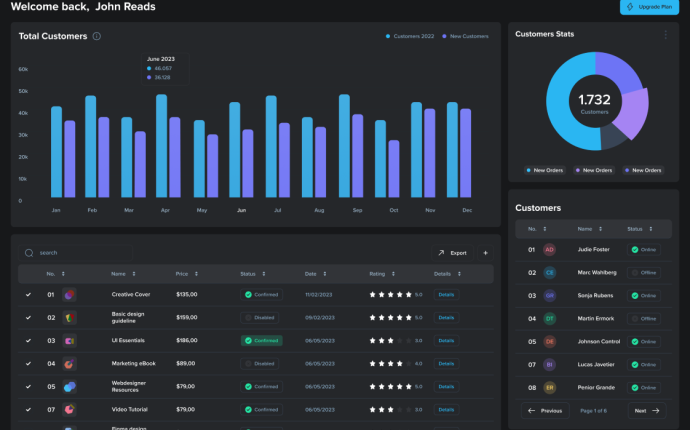Click the Page 1 of 6 indicator

click(x=593, y=411)
